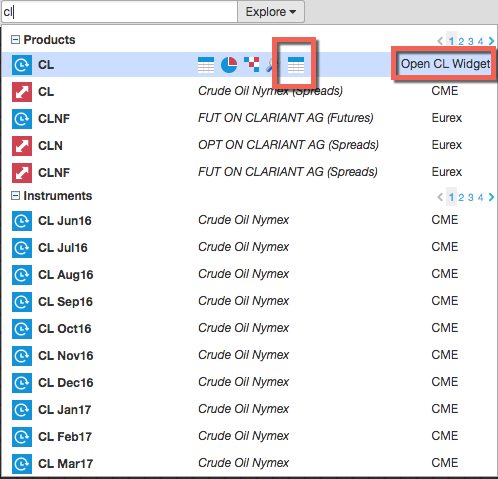
Task: Select the CLN OPT ON CLARIANT spreads icon
Action: [22, 146]
